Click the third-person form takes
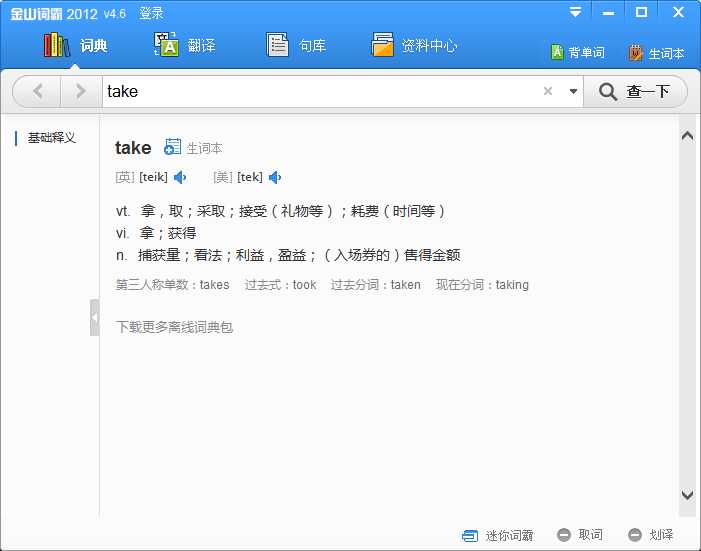This screenshot has width=701, height=551. [x=215, y=285]
